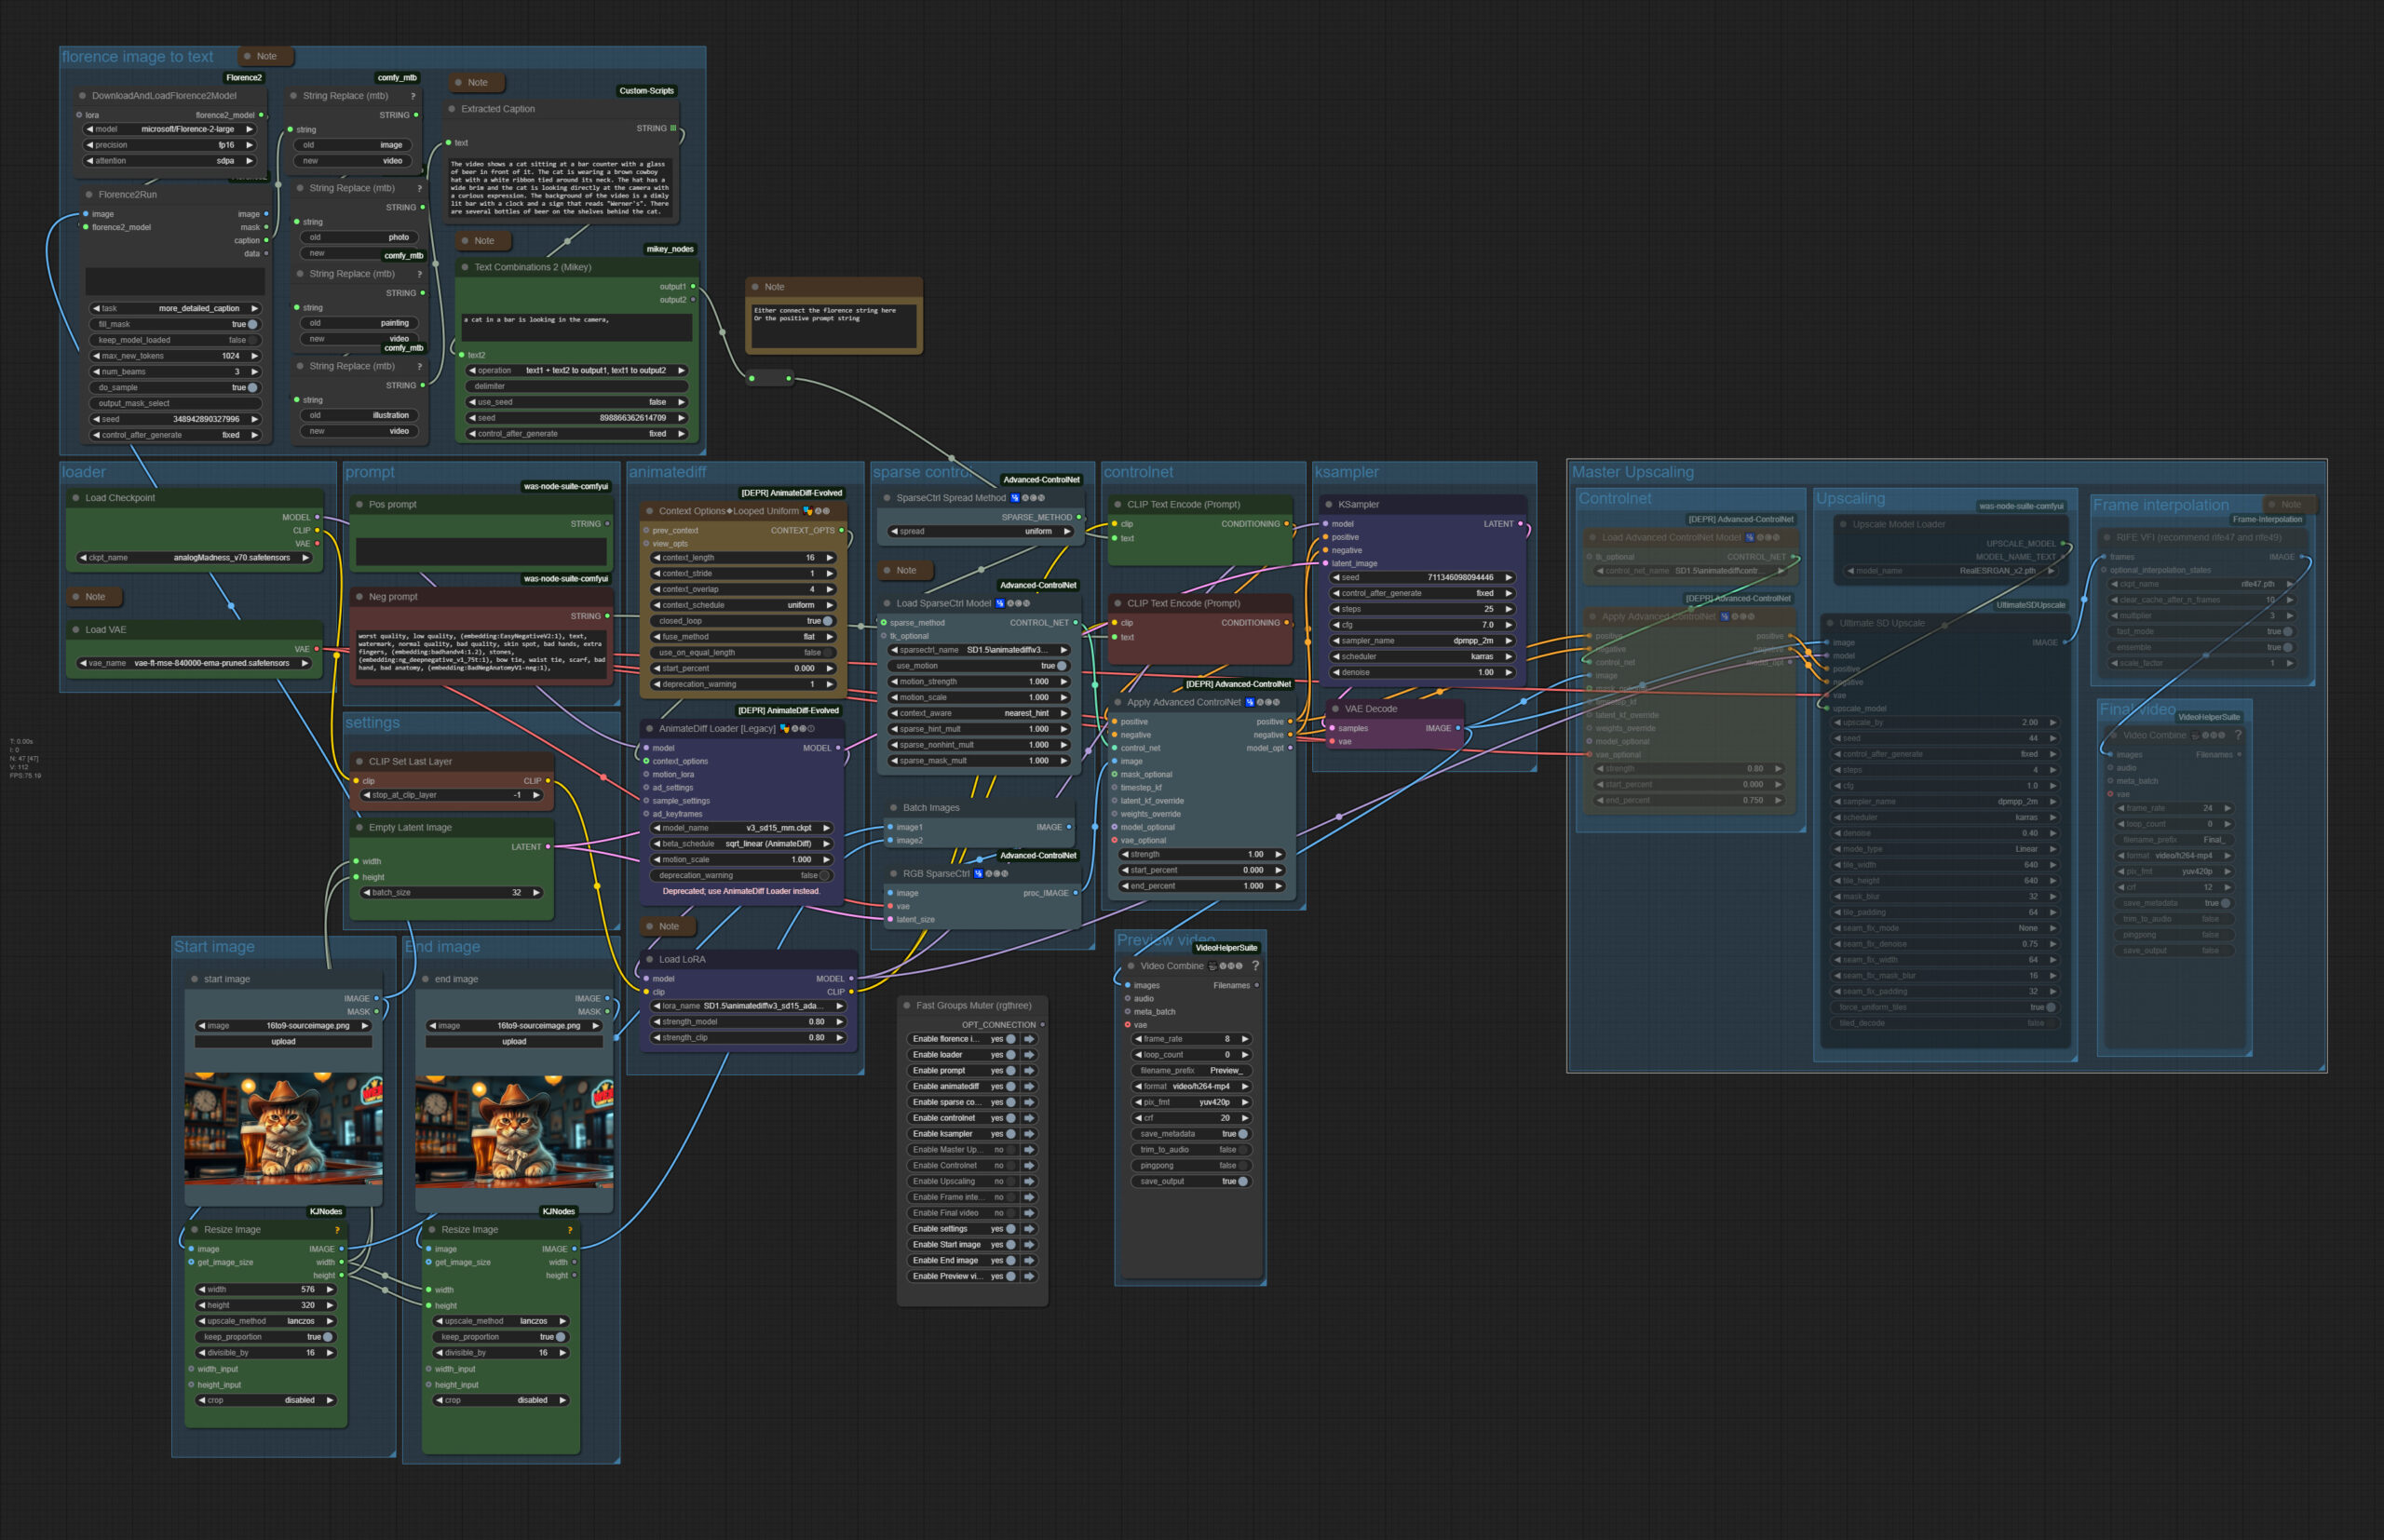Viewport: 2384px width, 1540px height.
Task: Click the 'florence image to text' group title
Action: (x=138, y=57)
